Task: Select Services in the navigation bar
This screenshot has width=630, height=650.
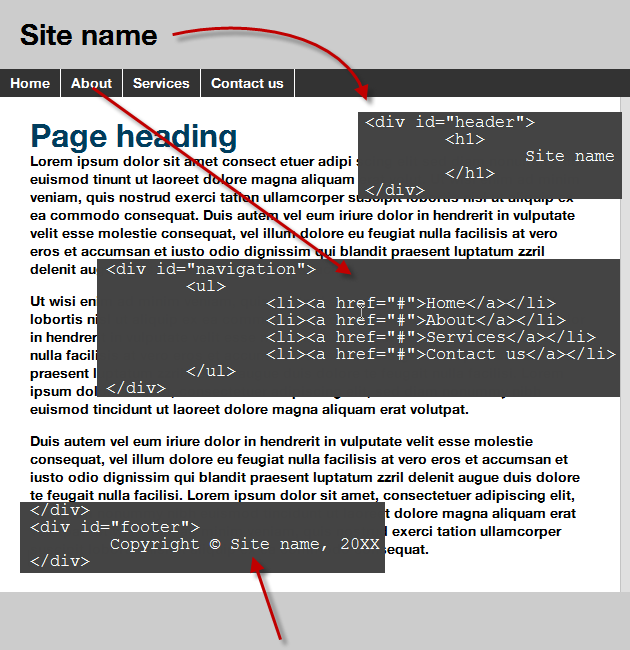Action: pos(161,84)
